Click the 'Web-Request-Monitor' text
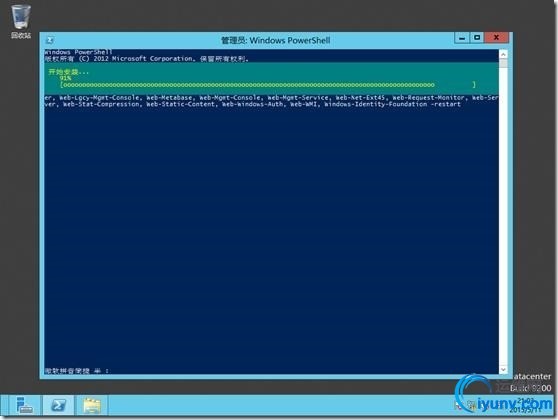Viewport: 558px width, 420px height. click(428, 98)
